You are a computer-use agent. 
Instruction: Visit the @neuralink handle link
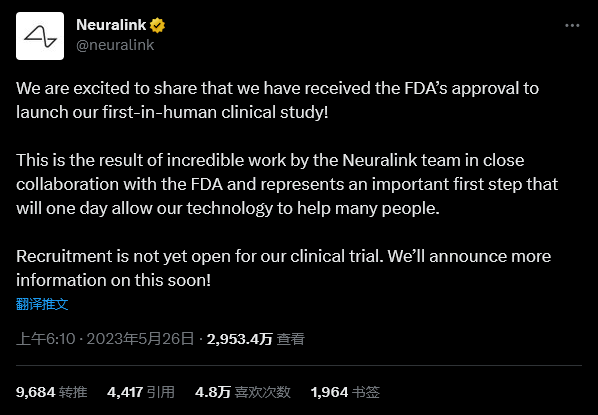coord(115,45)
